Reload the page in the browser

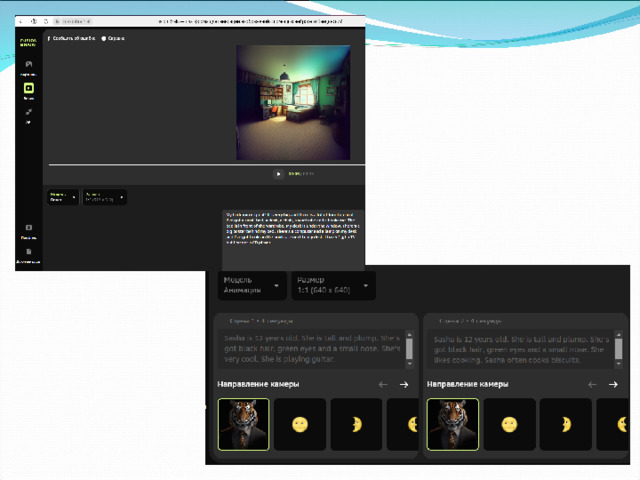click(46, 21)
